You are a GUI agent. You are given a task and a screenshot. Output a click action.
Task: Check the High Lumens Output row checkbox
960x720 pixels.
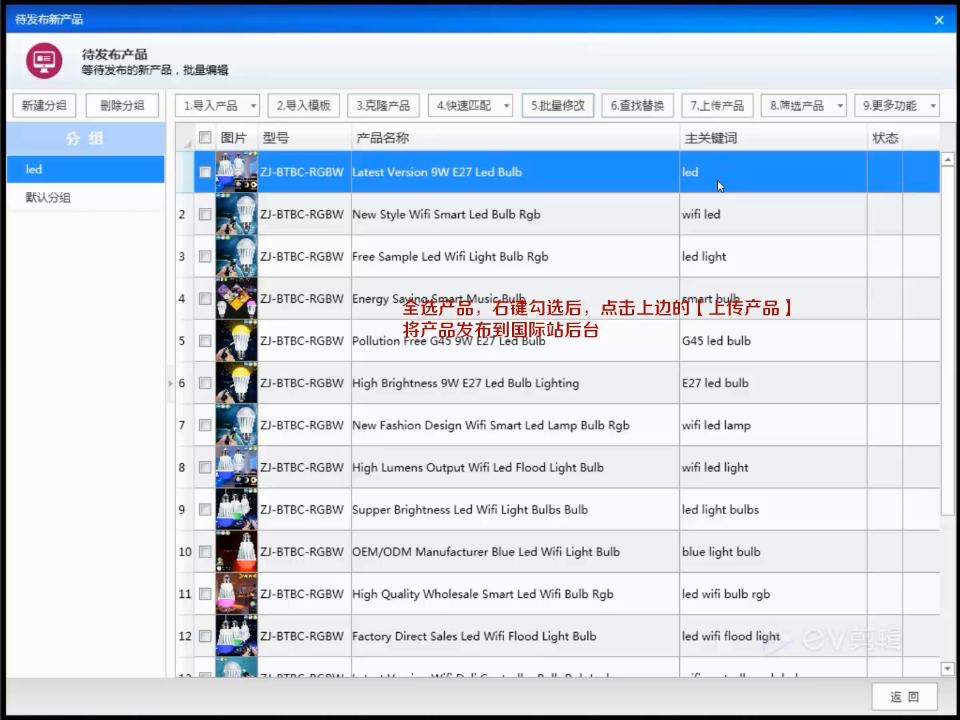coord(205,468)
